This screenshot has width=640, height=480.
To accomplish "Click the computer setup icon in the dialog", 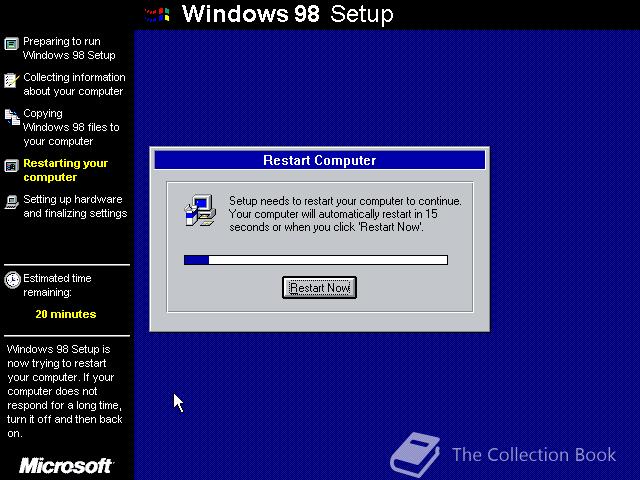I will (200, 210).
